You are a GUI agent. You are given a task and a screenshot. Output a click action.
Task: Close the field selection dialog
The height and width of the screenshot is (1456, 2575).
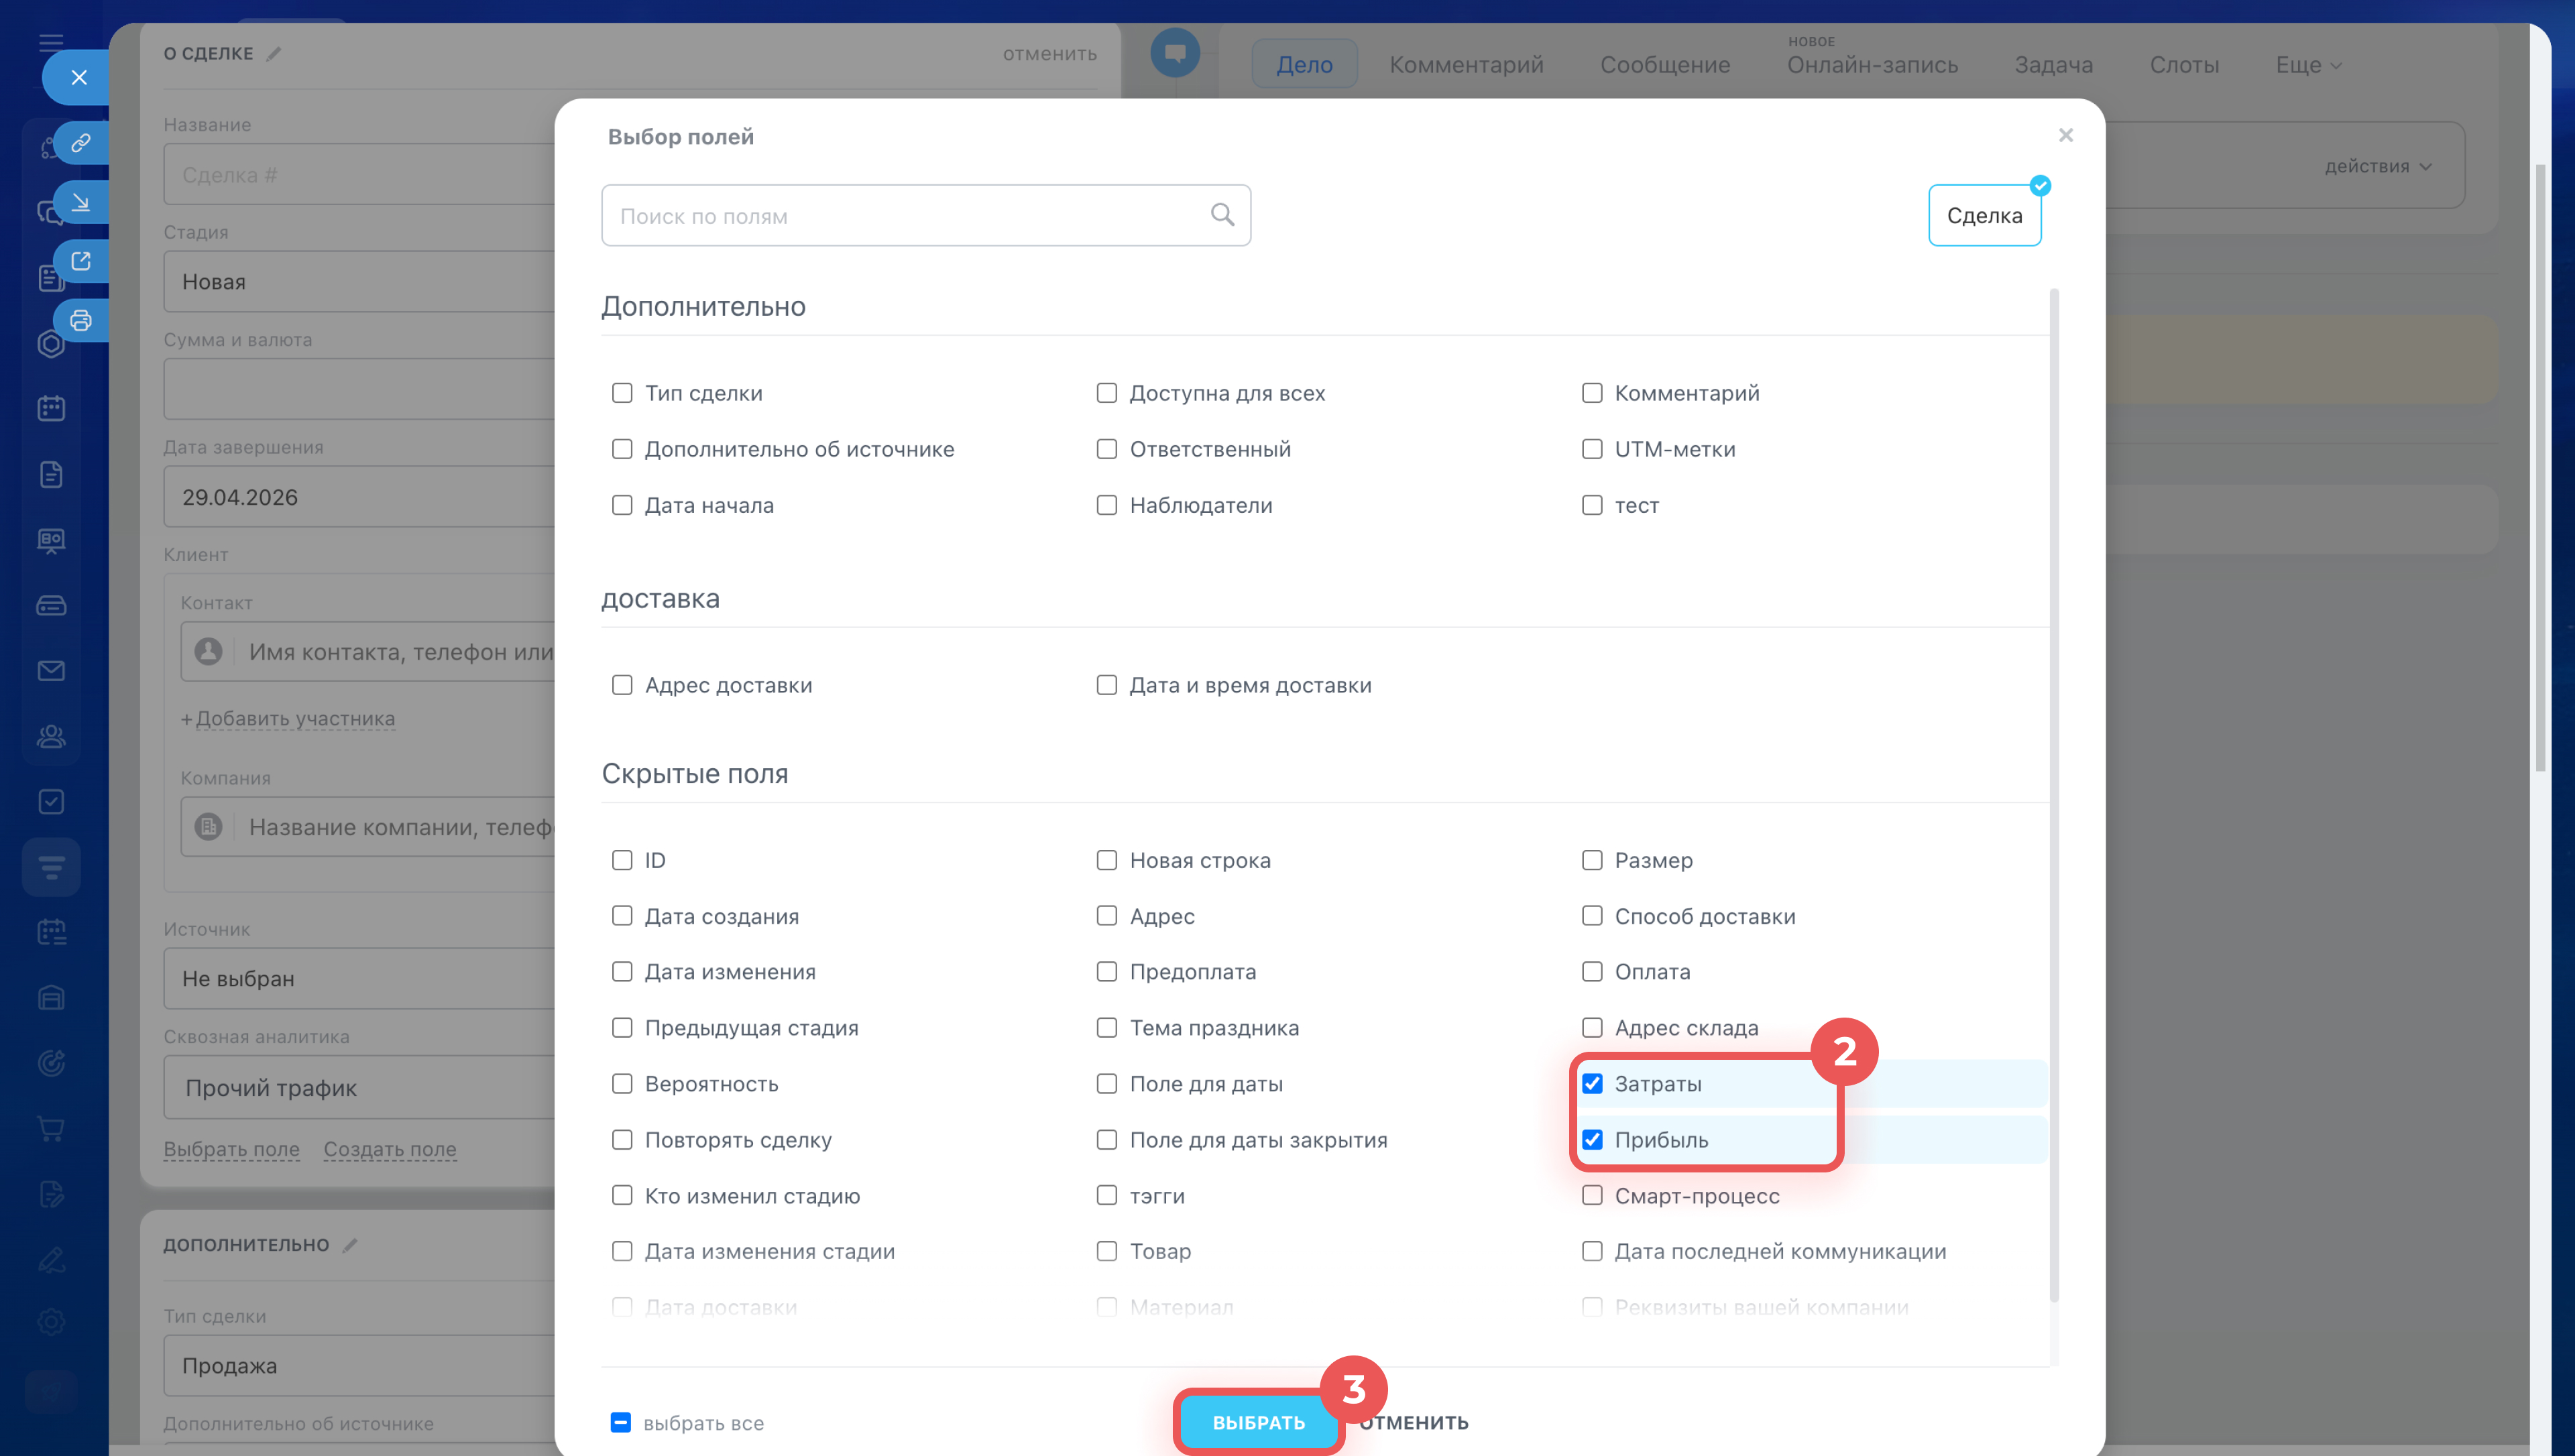click(x=2065, y=135)
